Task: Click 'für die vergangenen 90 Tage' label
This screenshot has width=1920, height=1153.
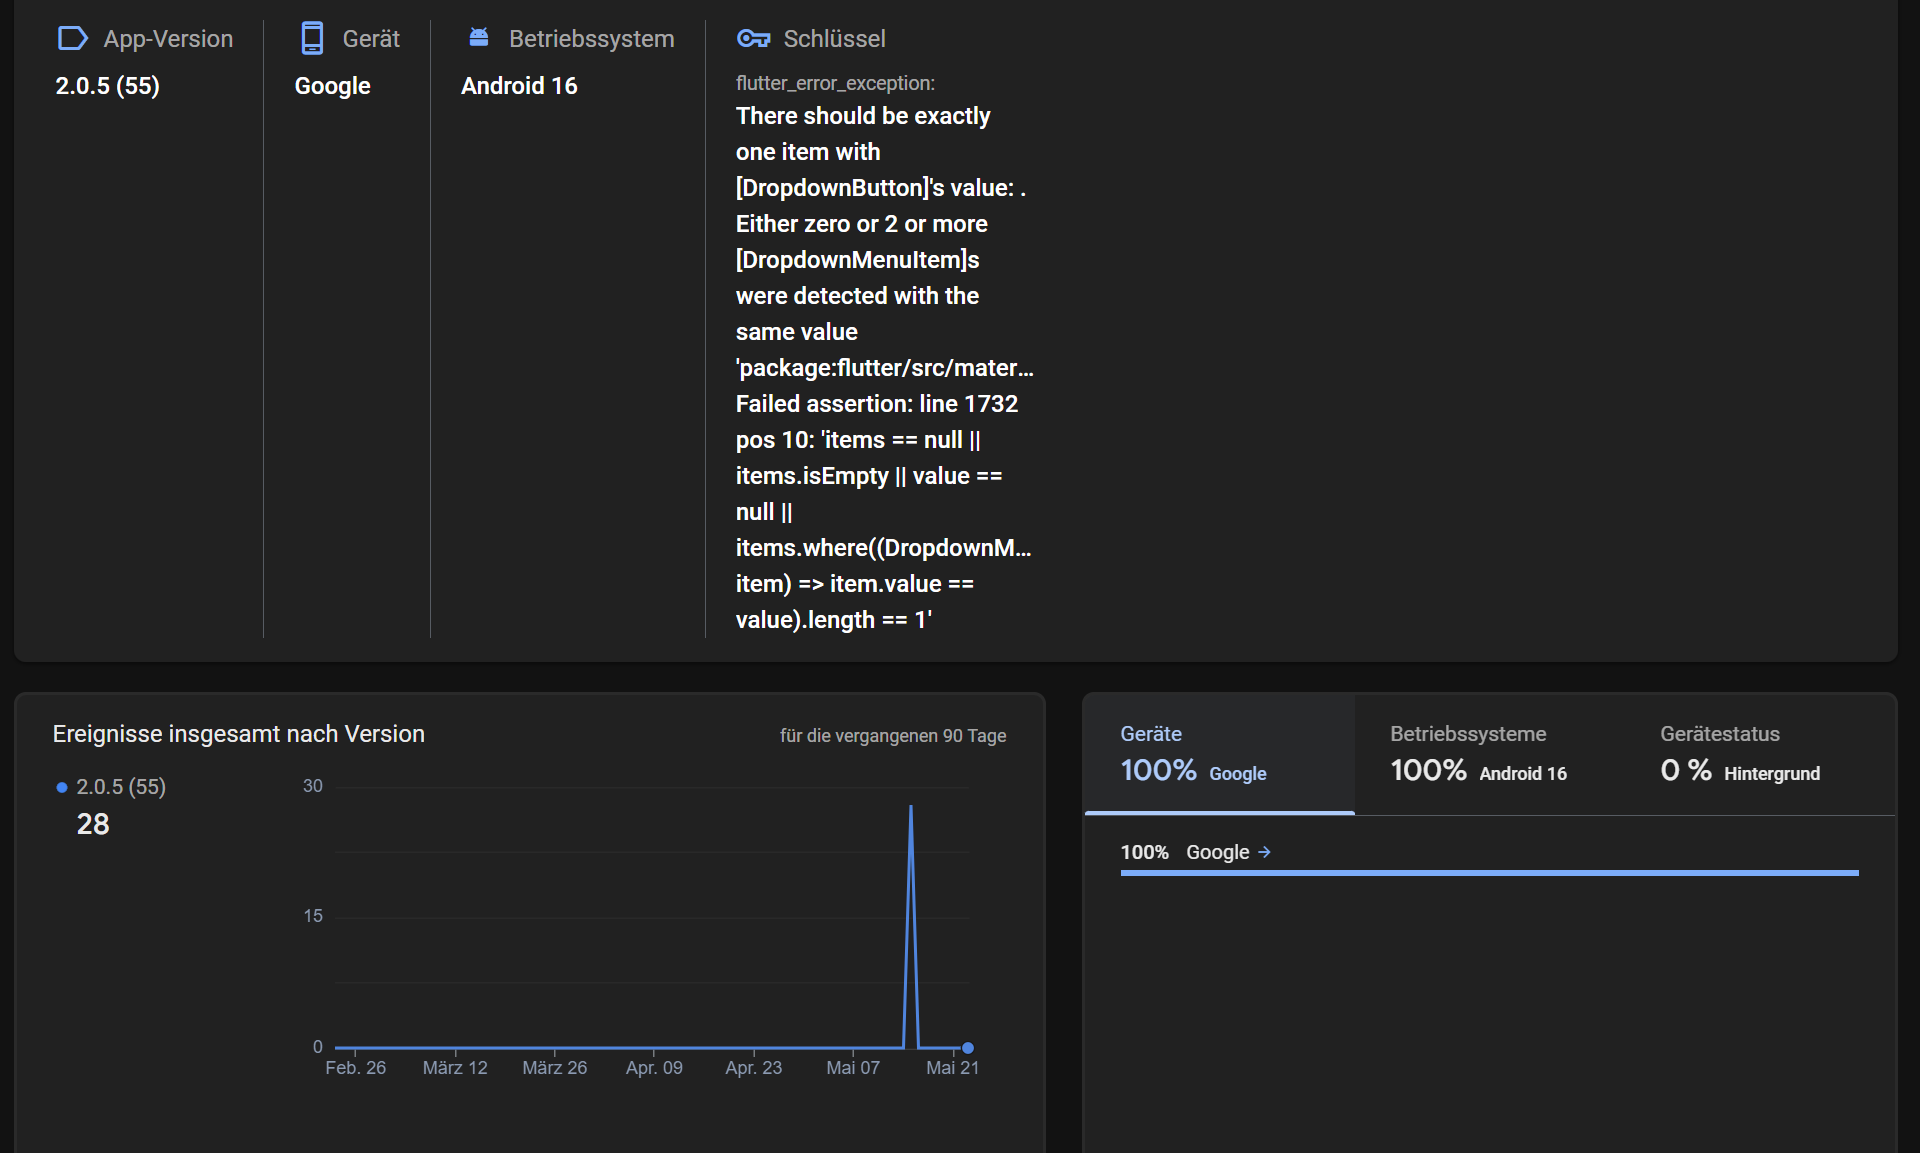Action: tap(892, 736)
